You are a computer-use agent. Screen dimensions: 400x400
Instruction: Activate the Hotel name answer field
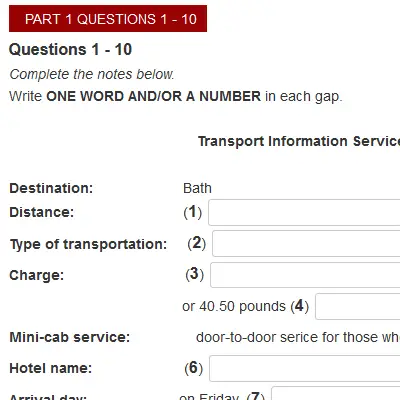(305, 368)
